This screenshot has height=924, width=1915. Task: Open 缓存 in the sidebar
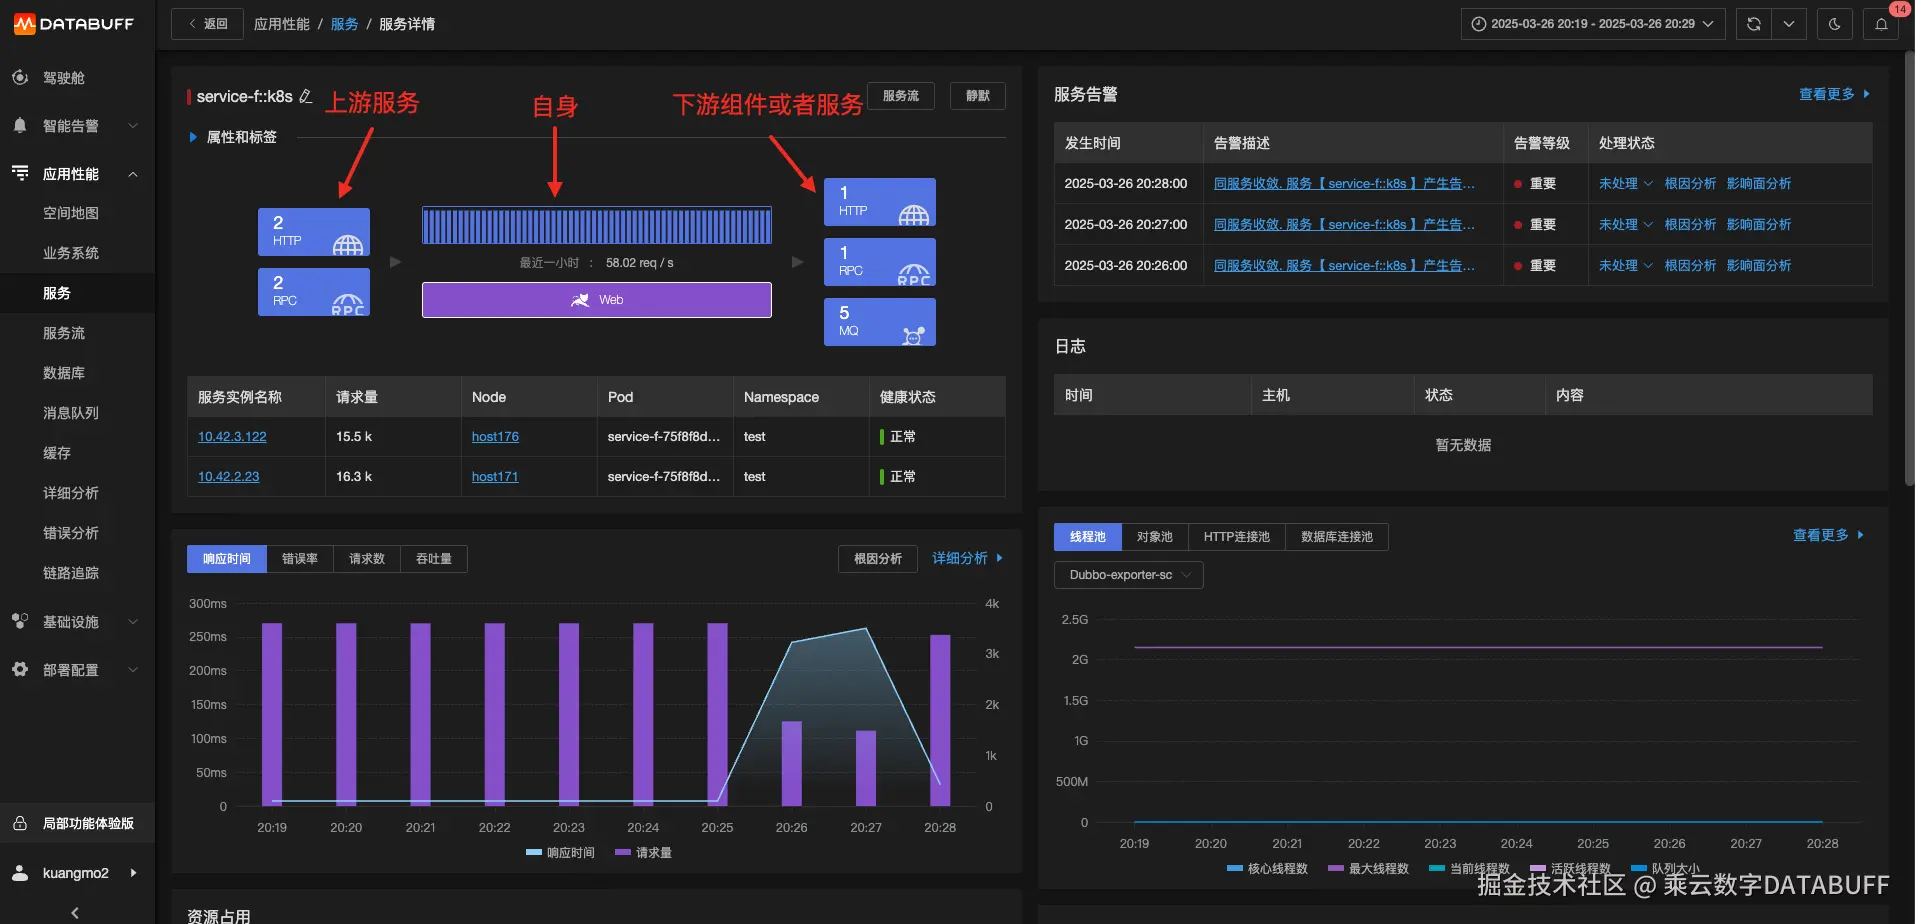coord(57,453)
